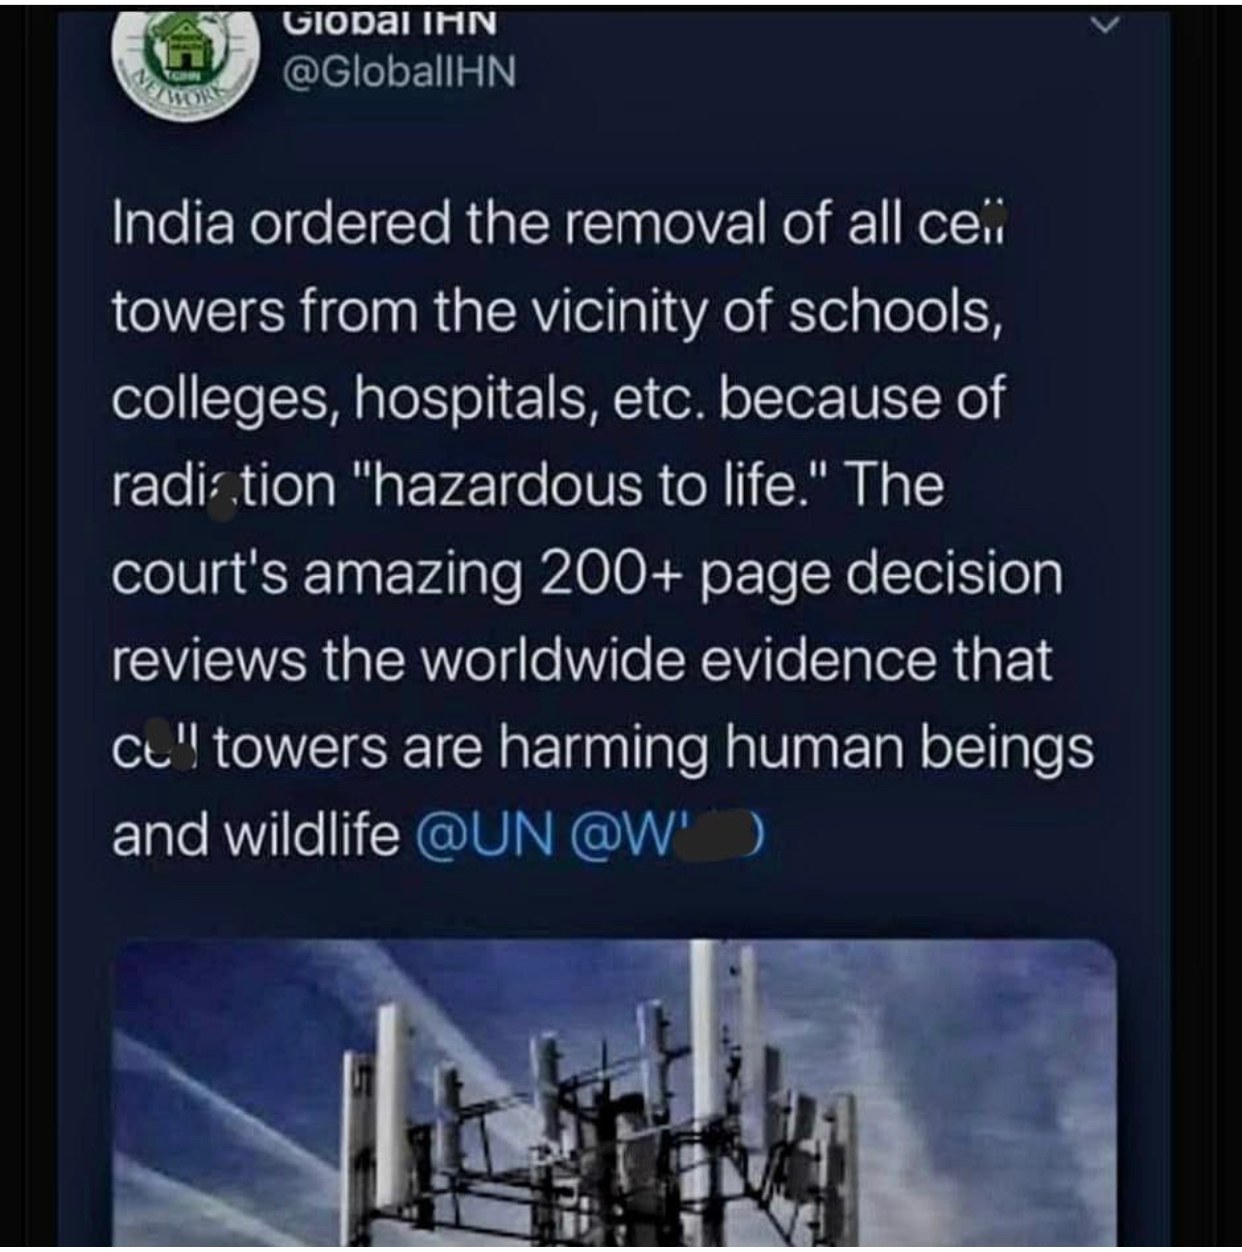Click "schools," in the tweet text
This screenshot has width=1242, height=1252.
point(896,312)
